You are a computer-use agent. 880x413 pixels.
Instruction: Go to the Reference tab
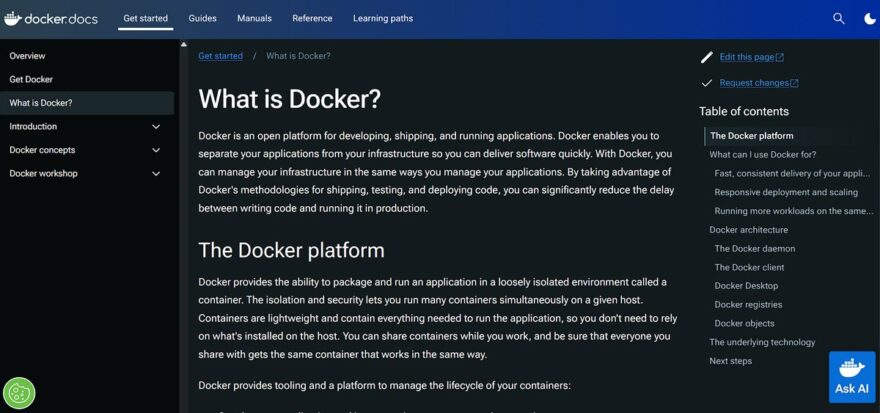point(312,18)
